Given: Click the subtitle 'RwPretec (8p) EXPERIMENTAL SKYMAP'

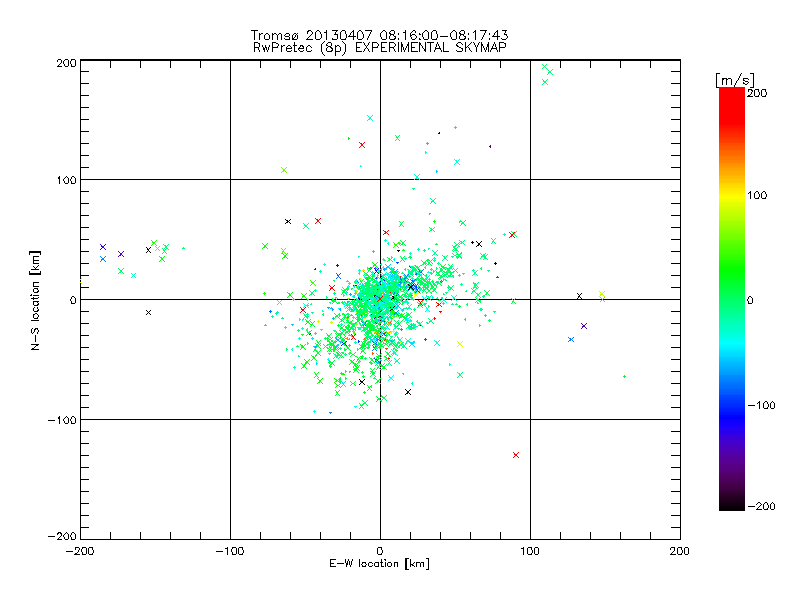Looking at the screenshot, I should [380, 48].
